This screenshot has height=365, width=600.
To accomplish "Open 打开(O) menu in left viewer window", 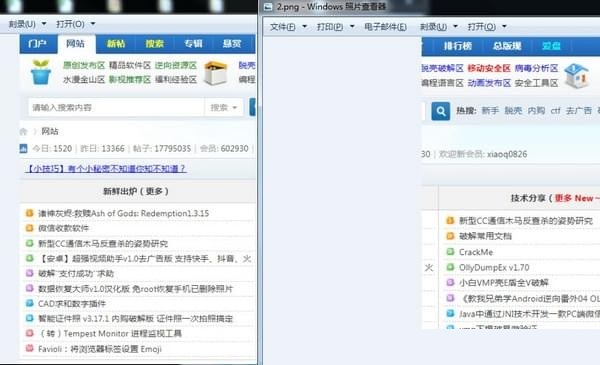I will tap(75, 24).
